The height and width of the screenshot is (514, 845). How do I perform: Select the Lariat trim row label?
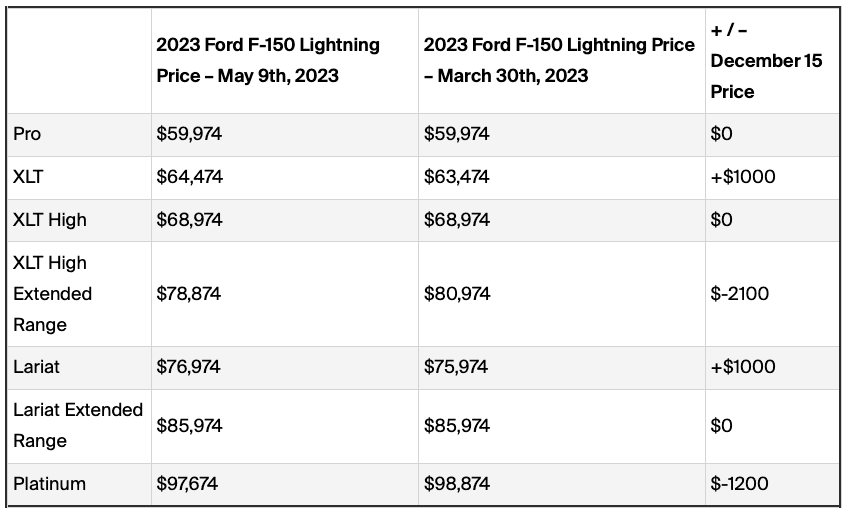[36, 367]
